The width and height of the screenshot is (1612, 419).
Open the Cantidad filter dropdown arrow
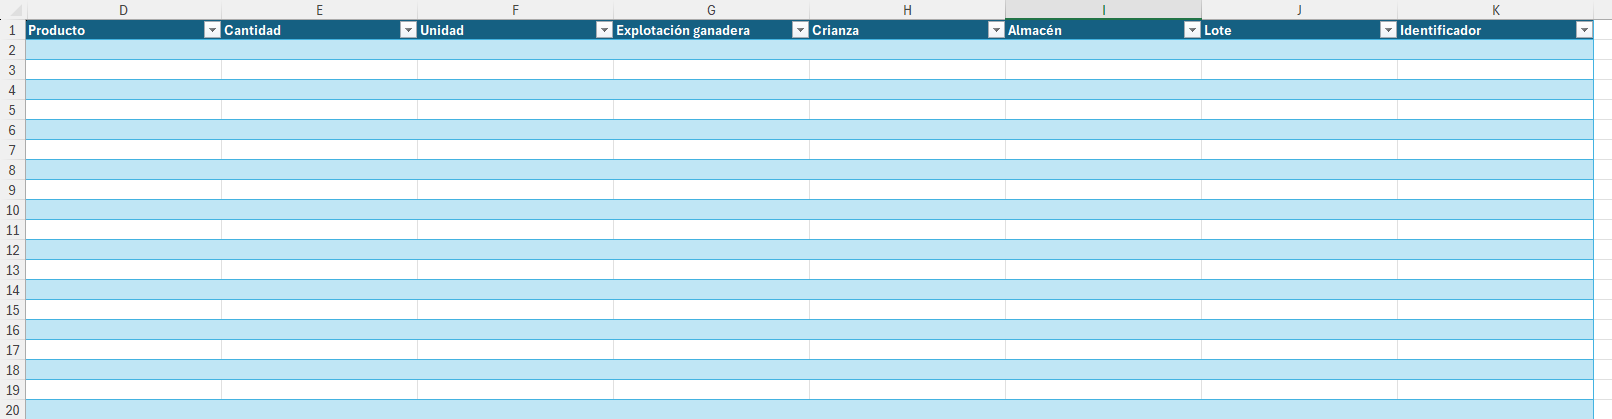pyautogui.click(x=408, y=30)
